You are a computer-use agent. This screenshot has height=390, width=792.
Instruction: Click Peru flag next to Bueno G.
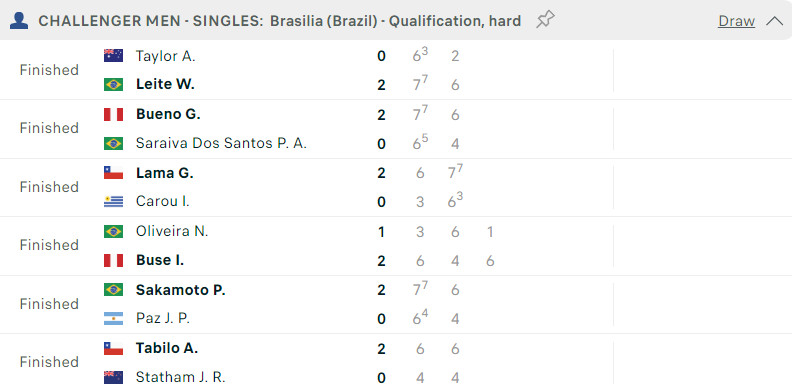click(x=113, y=115)
